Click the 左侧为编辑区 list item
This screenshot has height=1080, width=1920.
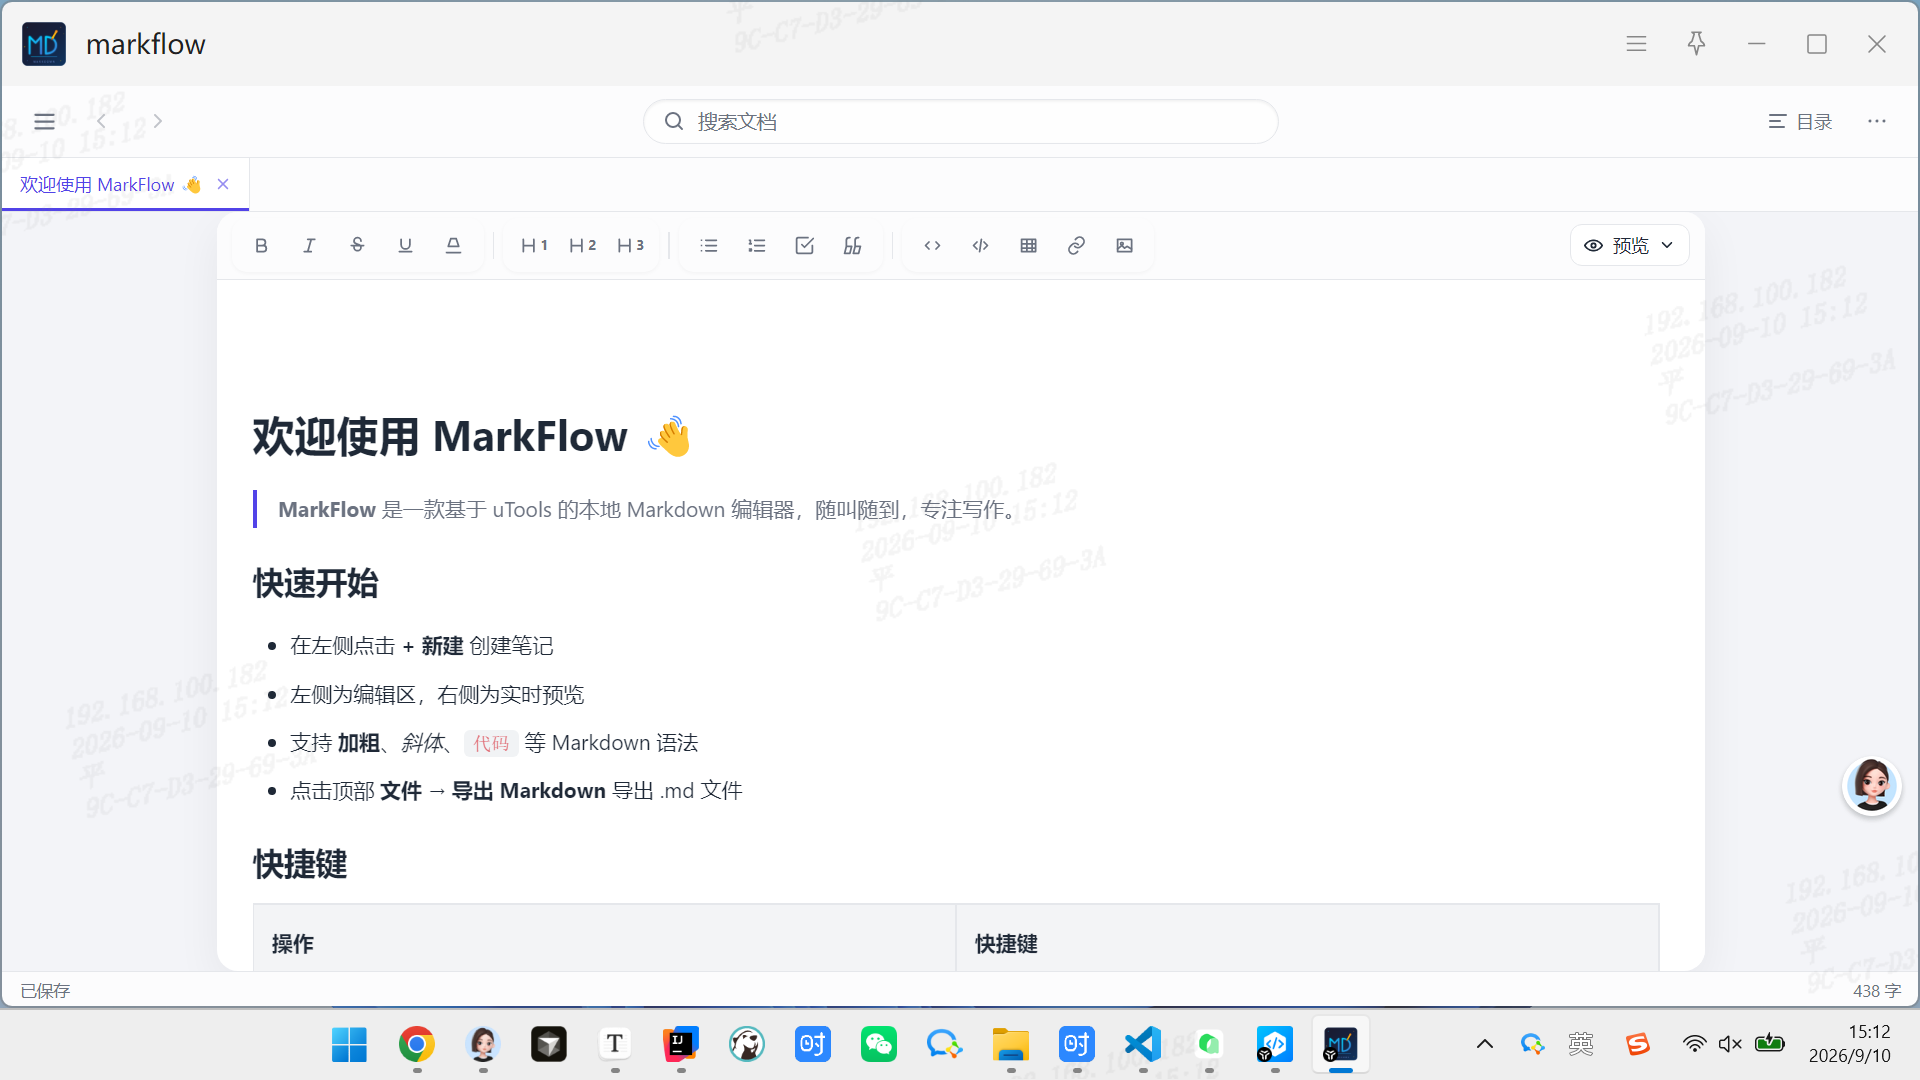pos(437,695)
